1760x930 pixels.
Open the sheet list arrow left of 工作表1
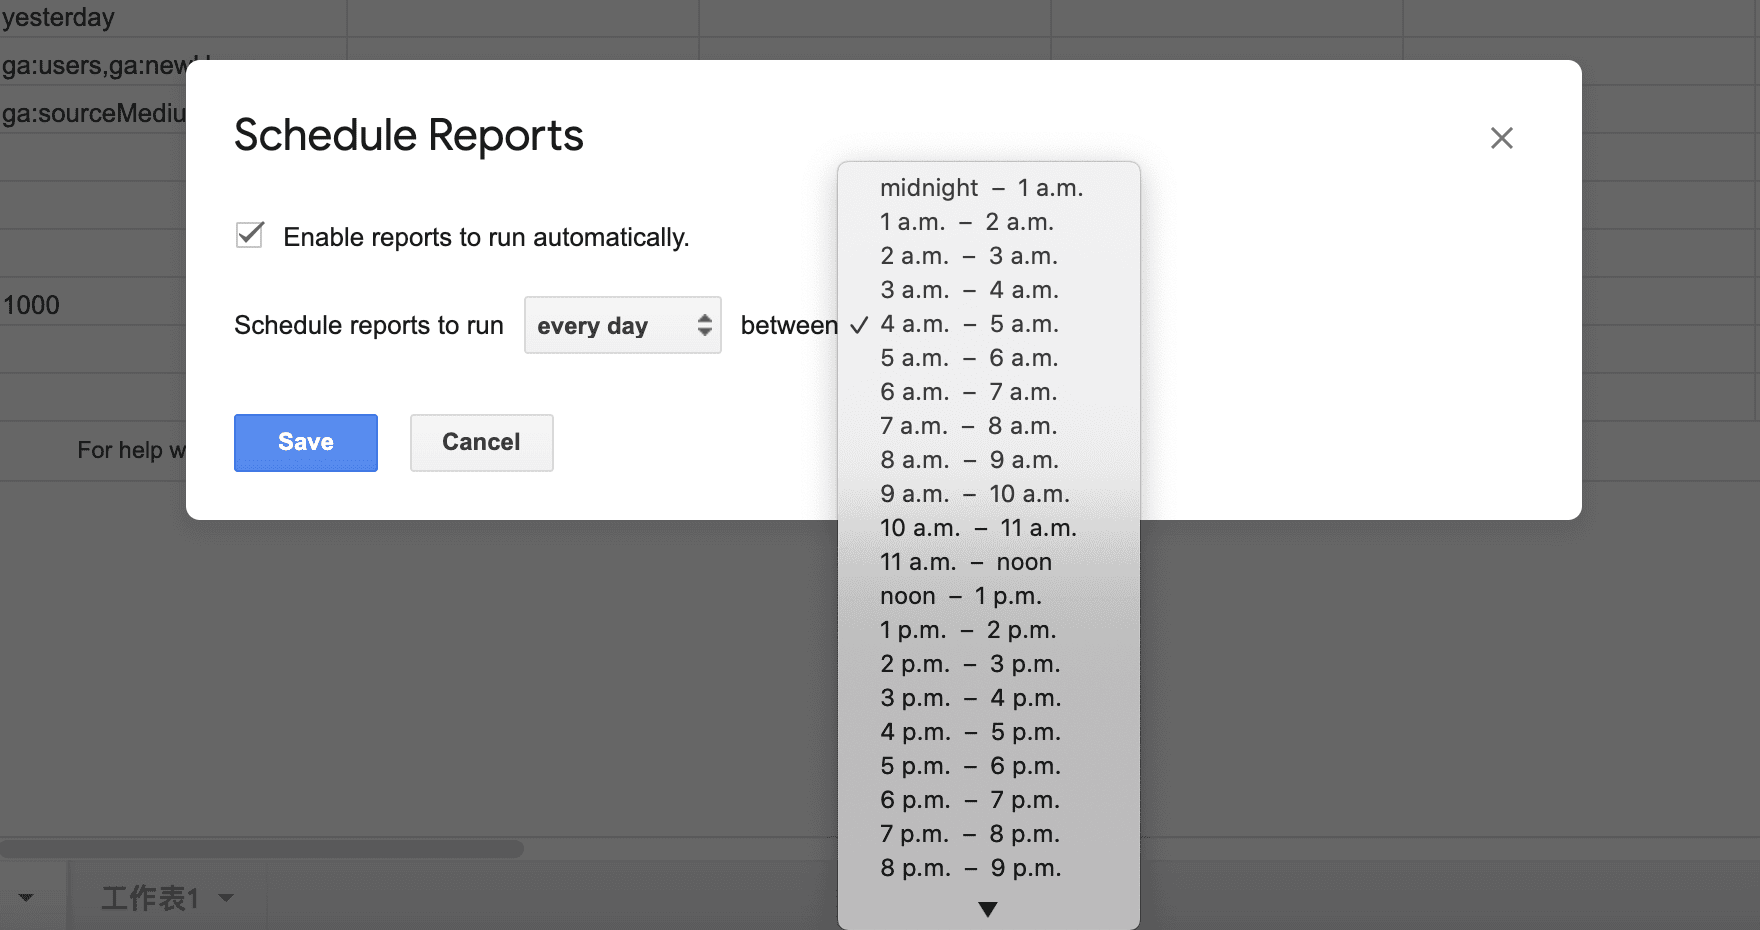coord(26,897)
